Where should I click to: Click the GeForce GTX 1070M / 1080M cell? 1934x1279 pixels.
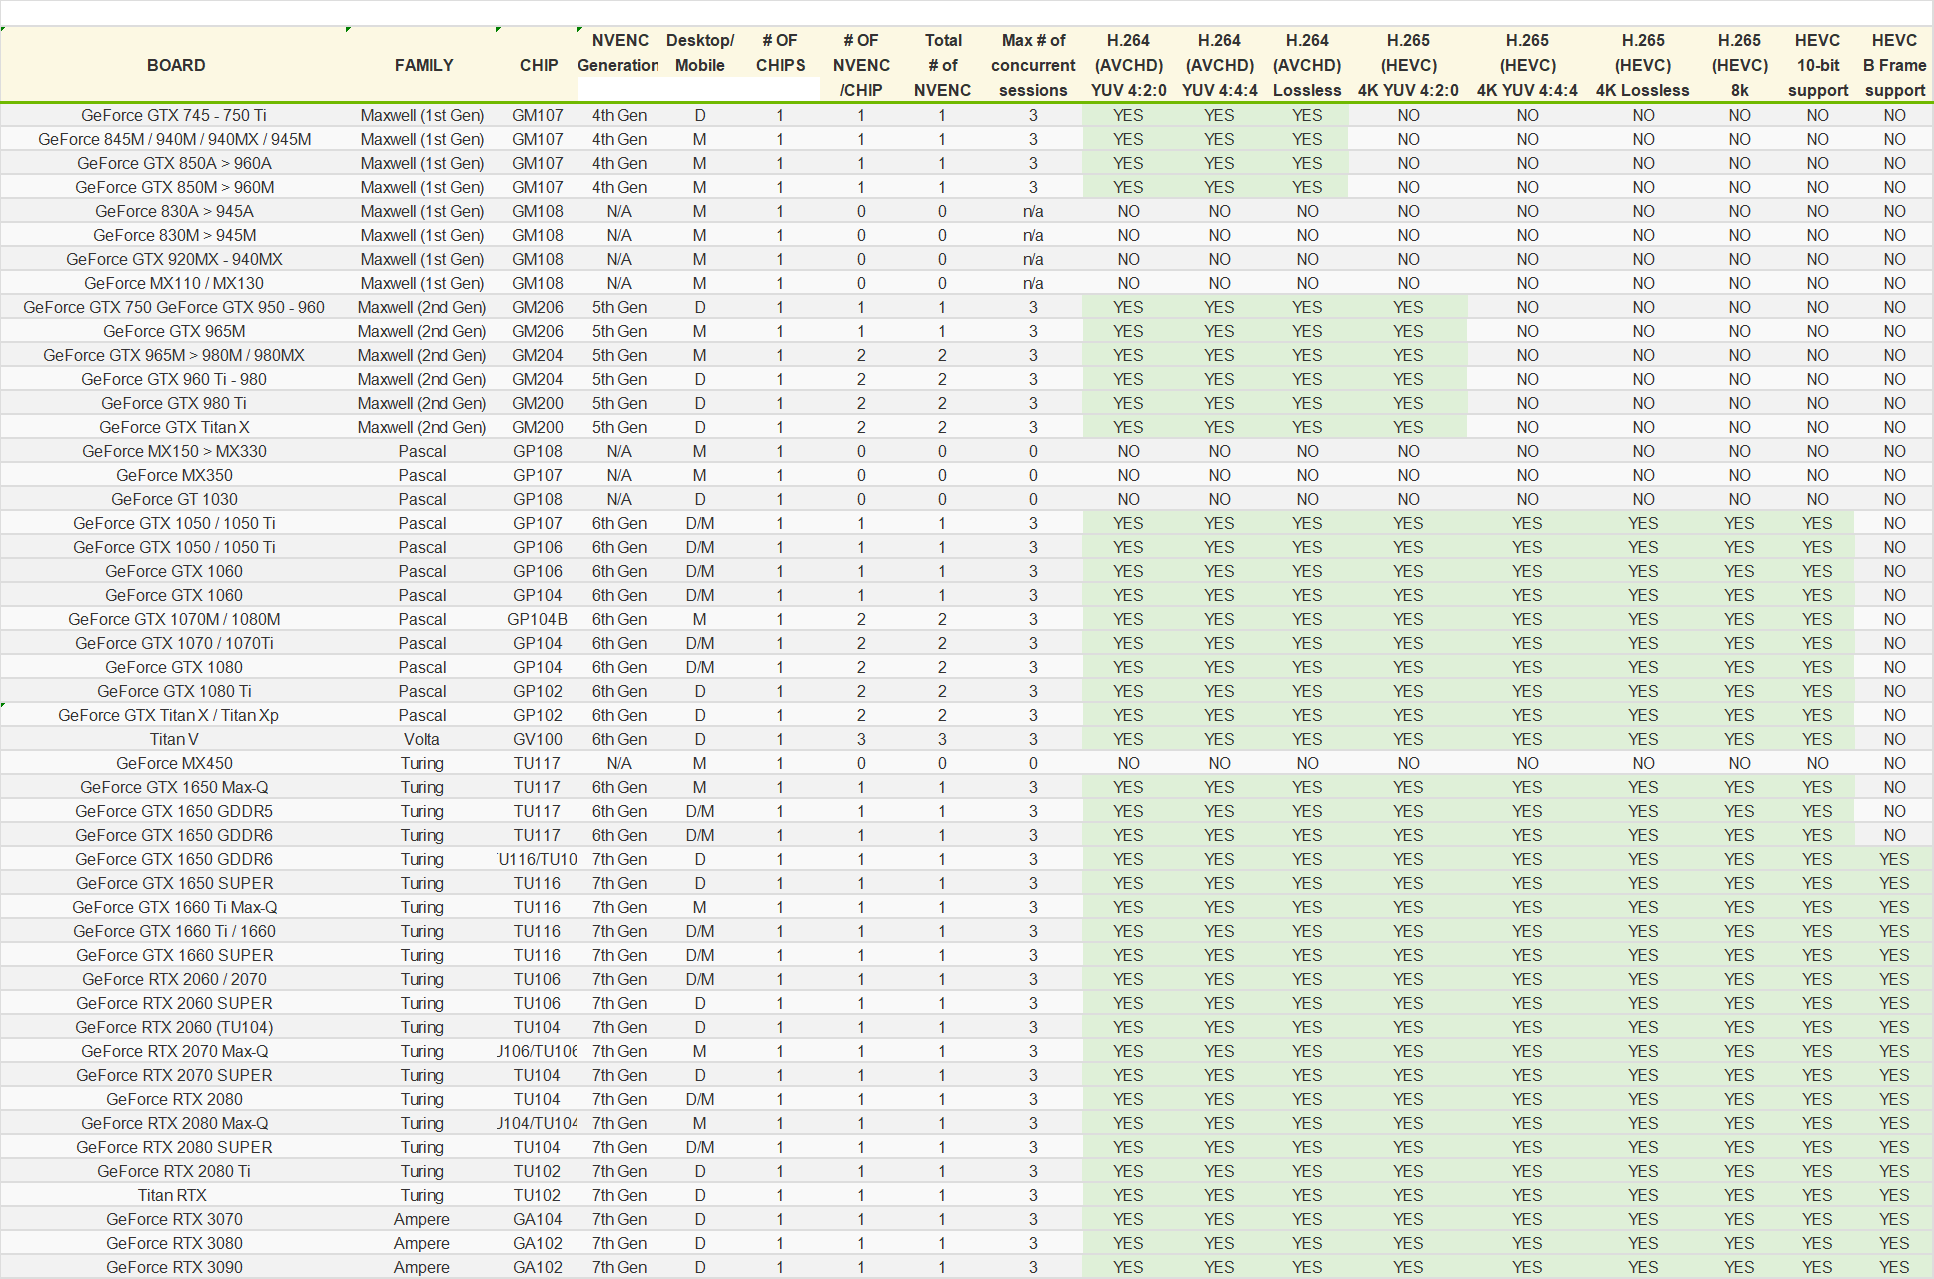point(174,619)
